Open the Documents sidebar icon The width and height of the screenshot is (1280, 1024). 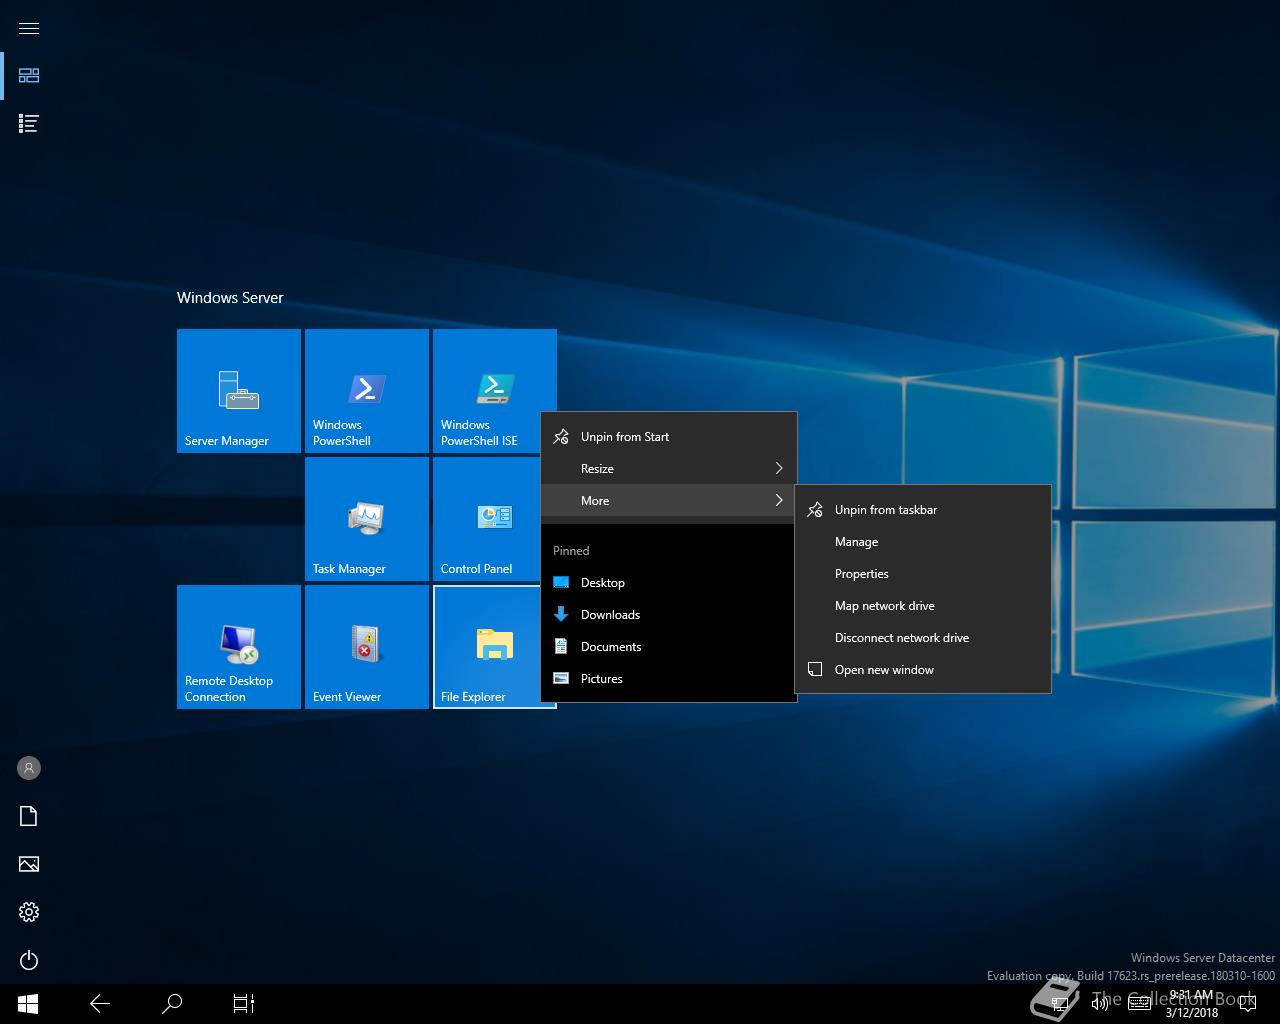point(29,816)
